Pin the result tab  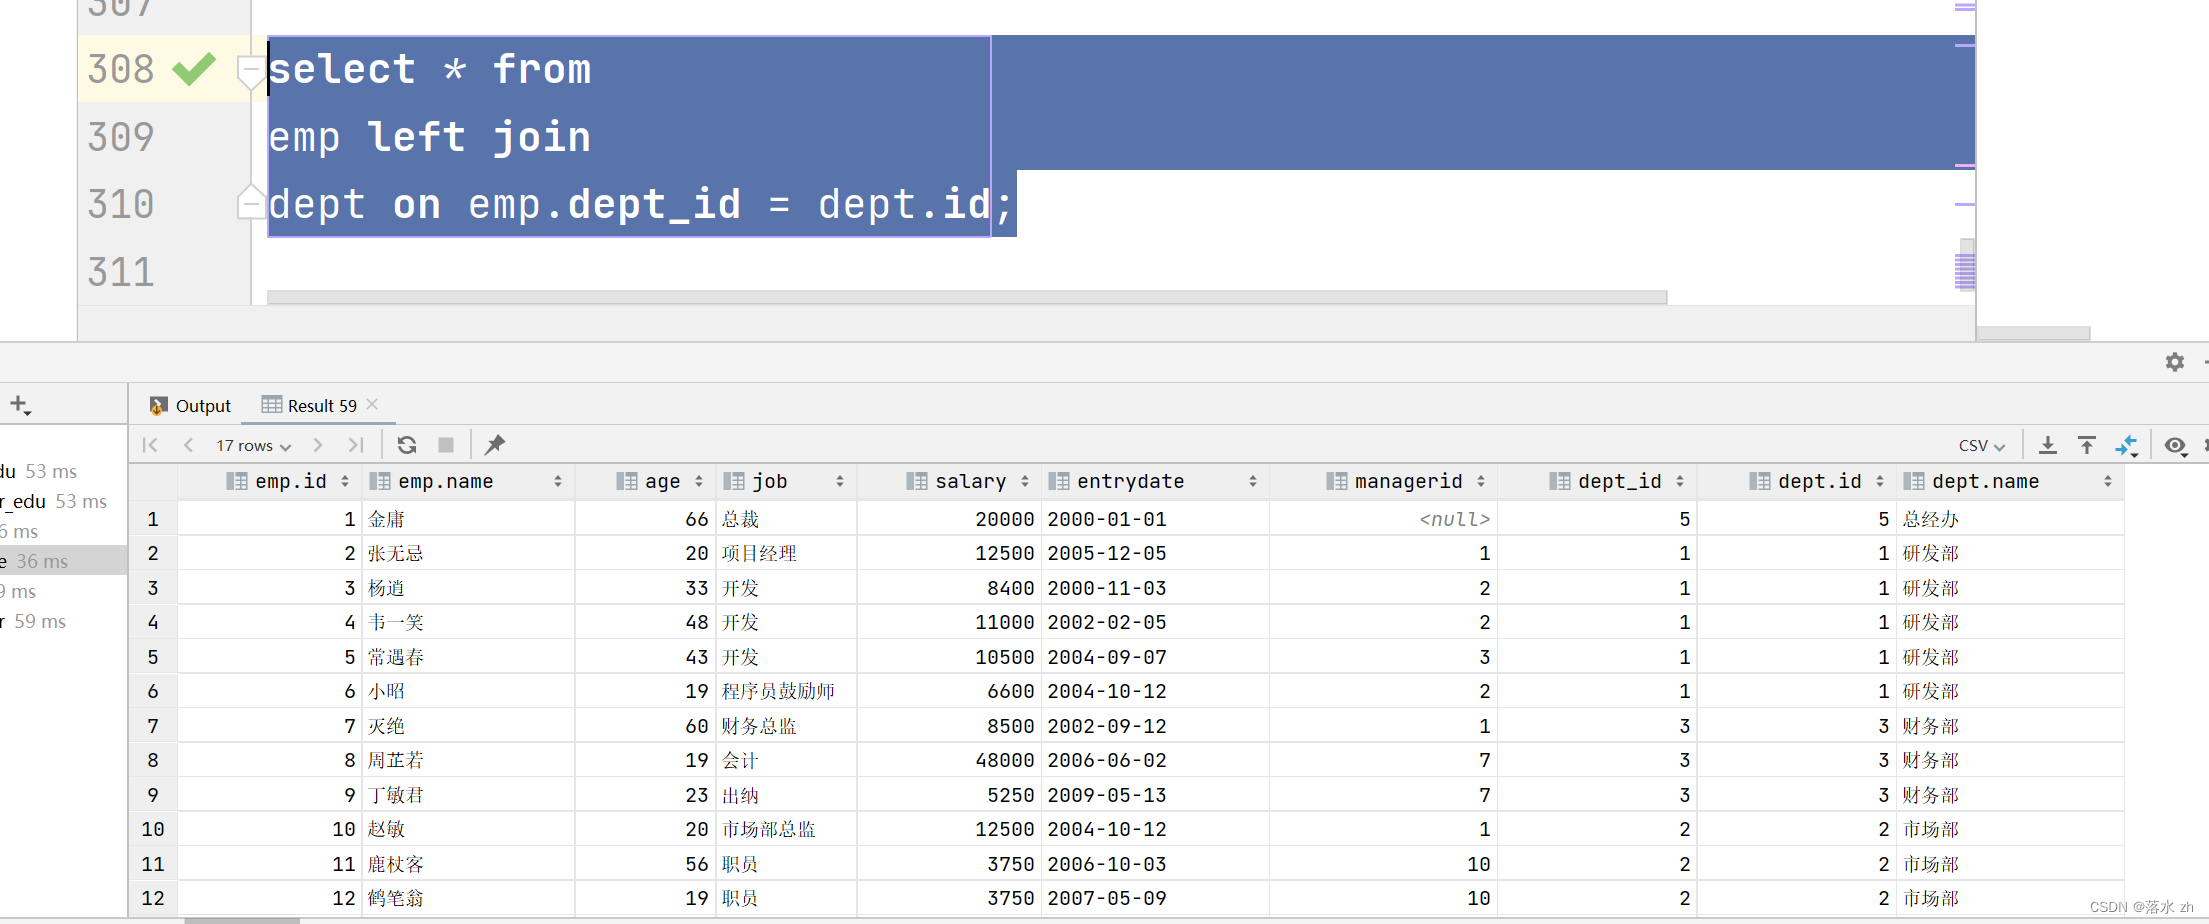click(x=495, y=445)
